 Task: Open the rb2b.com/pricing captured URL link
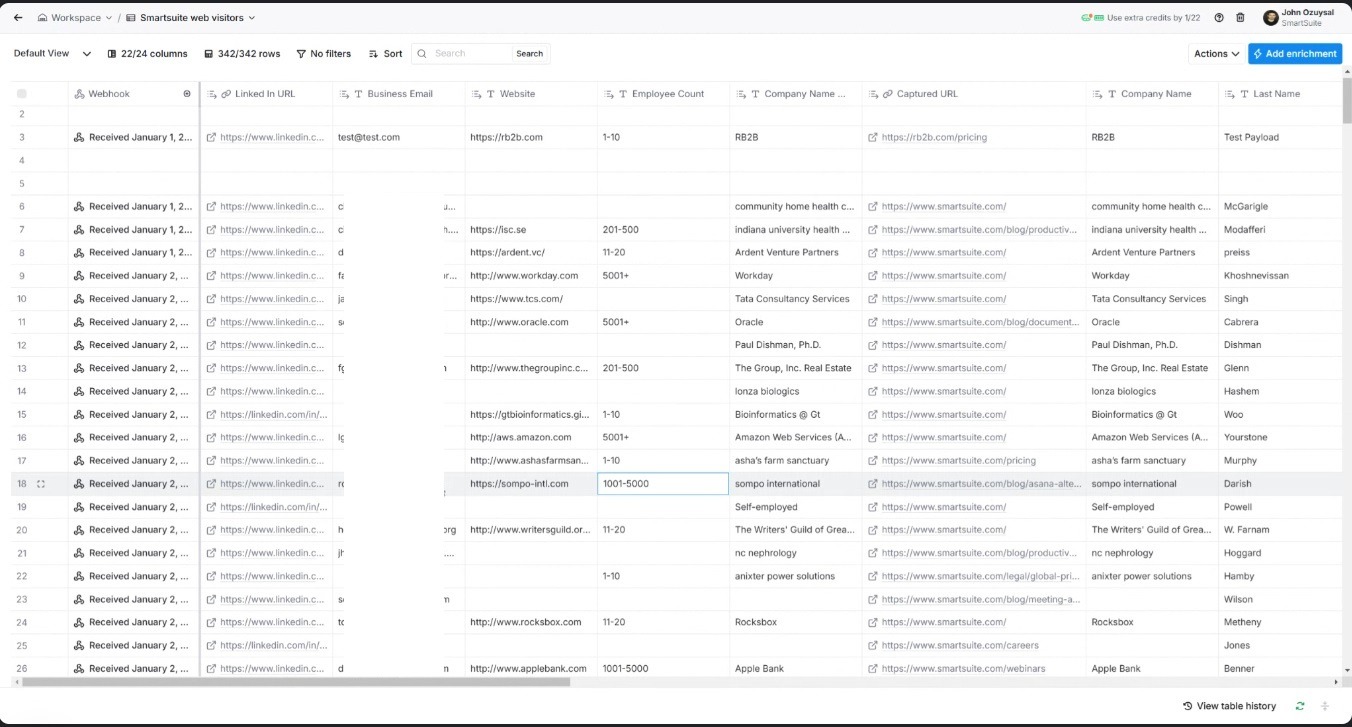934,137
